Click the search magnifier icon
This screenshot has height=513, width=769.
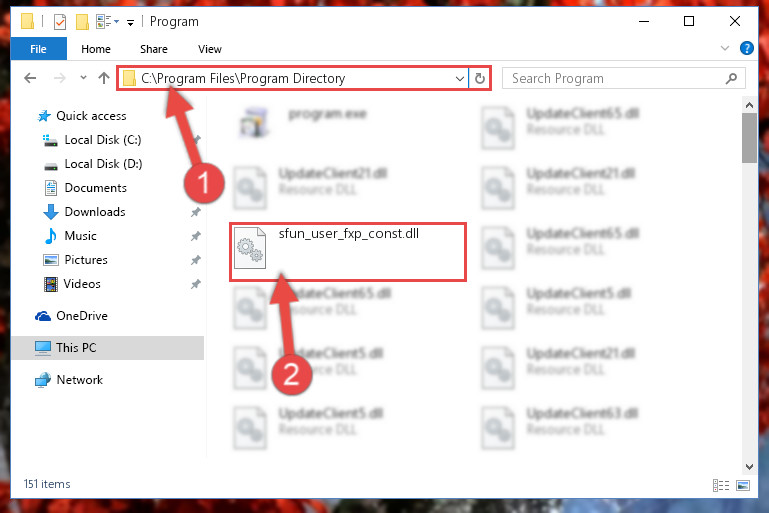coord(731,78)
